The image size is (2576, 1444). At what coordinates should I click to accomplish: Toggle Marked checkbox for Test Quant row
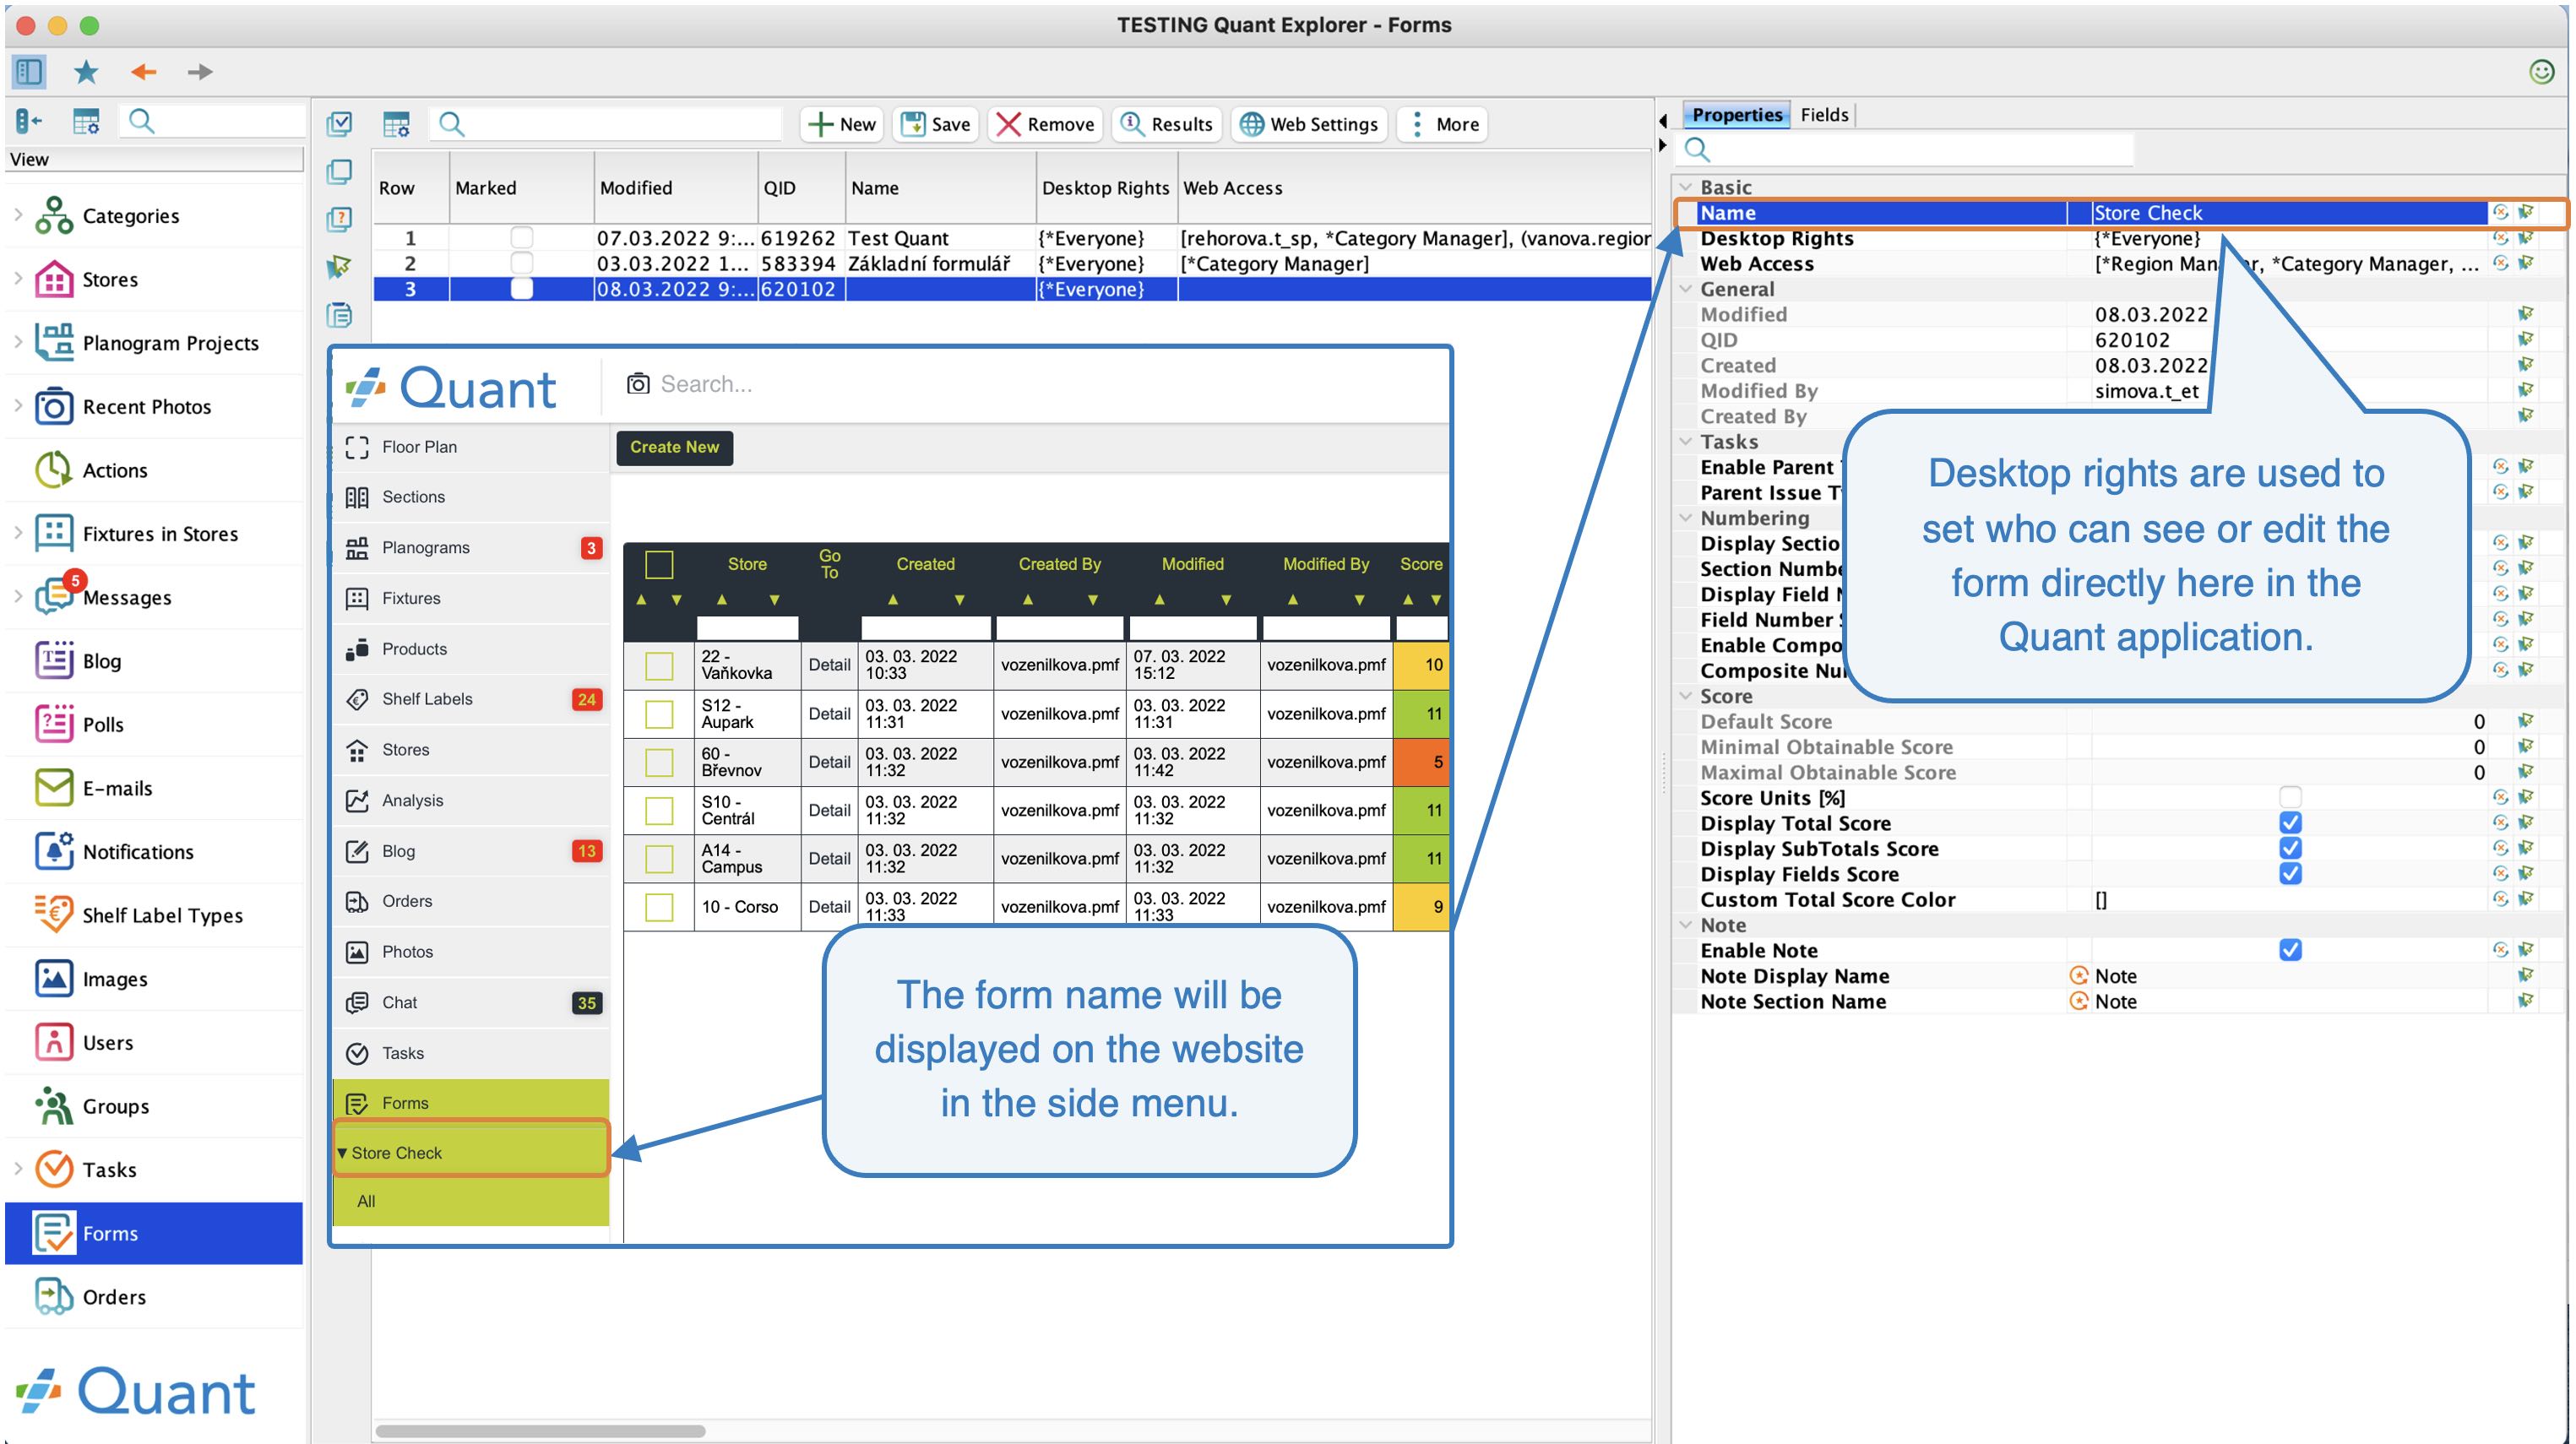pos(521,238)
